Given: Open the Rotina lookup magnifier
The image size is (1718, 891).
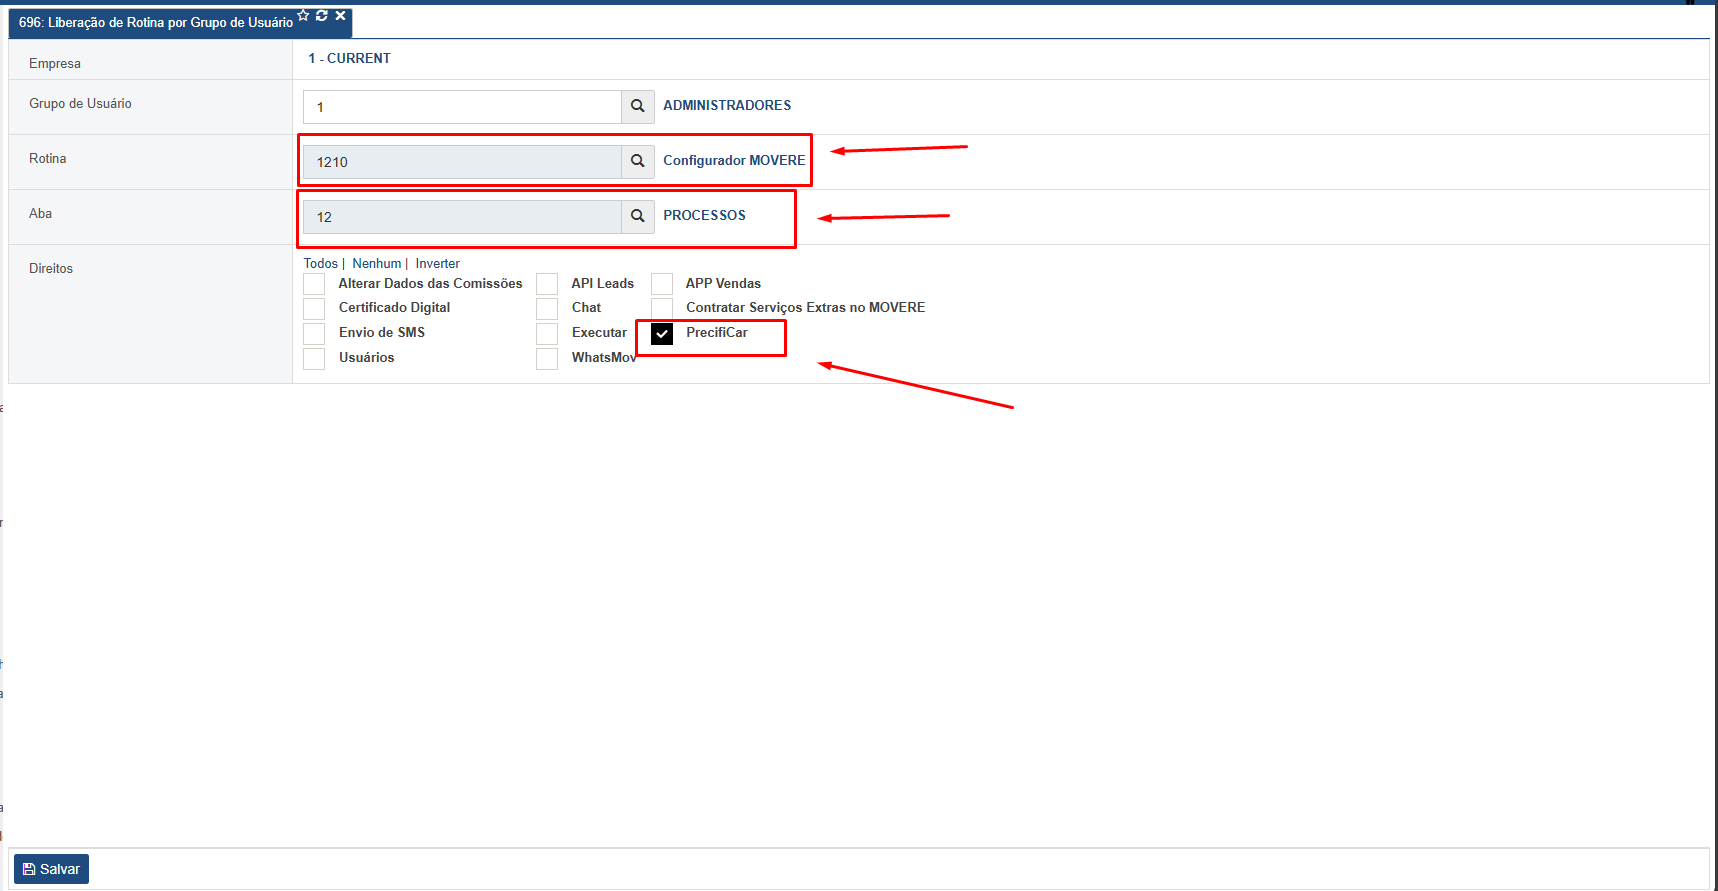Looking at the screenshot, I should point(638,161).
